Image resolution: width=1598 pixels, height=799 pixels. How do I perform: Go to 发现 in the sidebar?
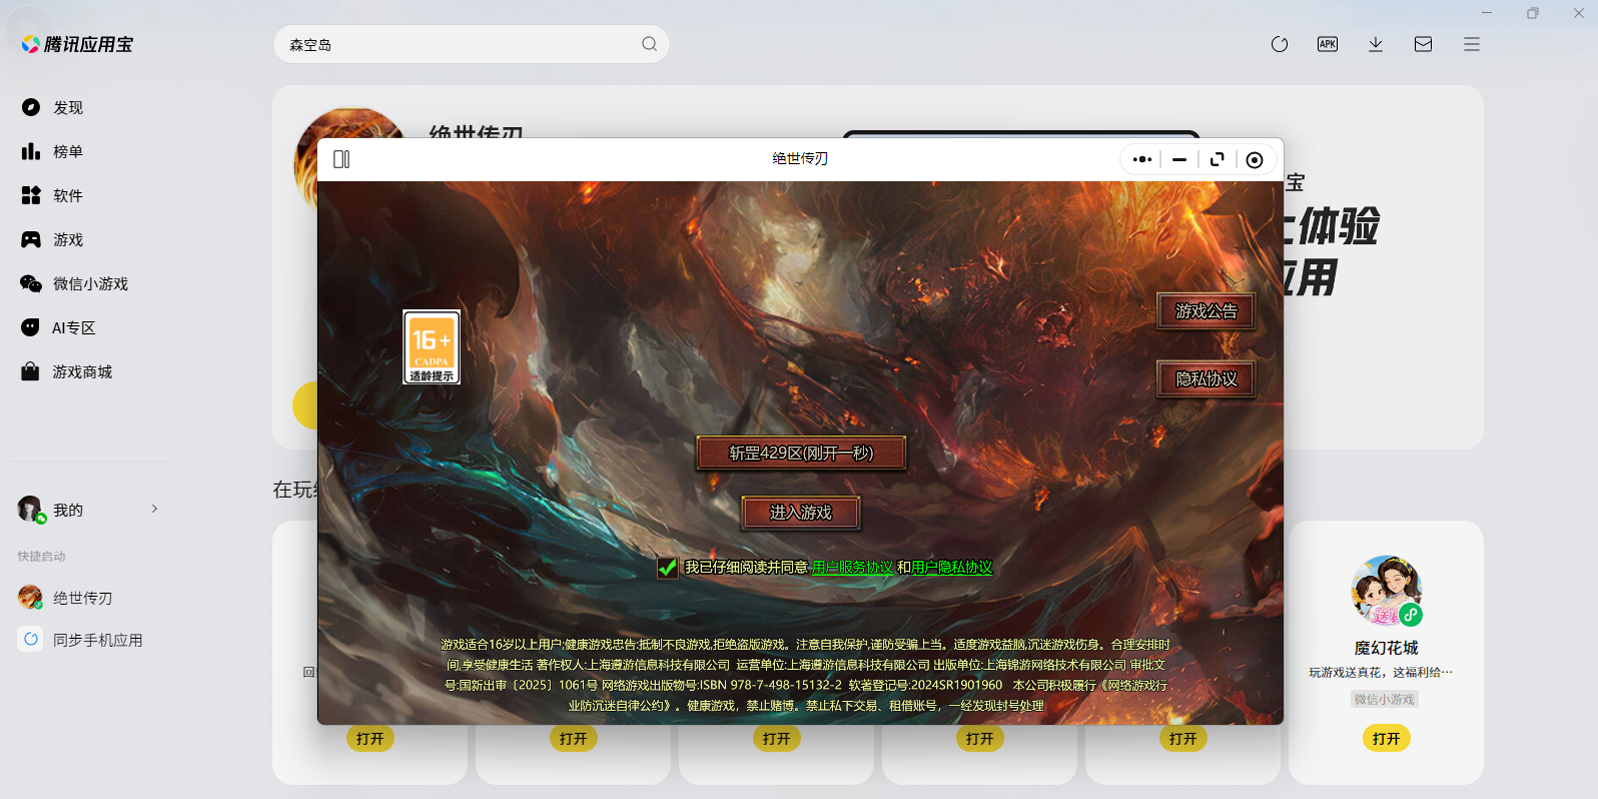(67, 108)
